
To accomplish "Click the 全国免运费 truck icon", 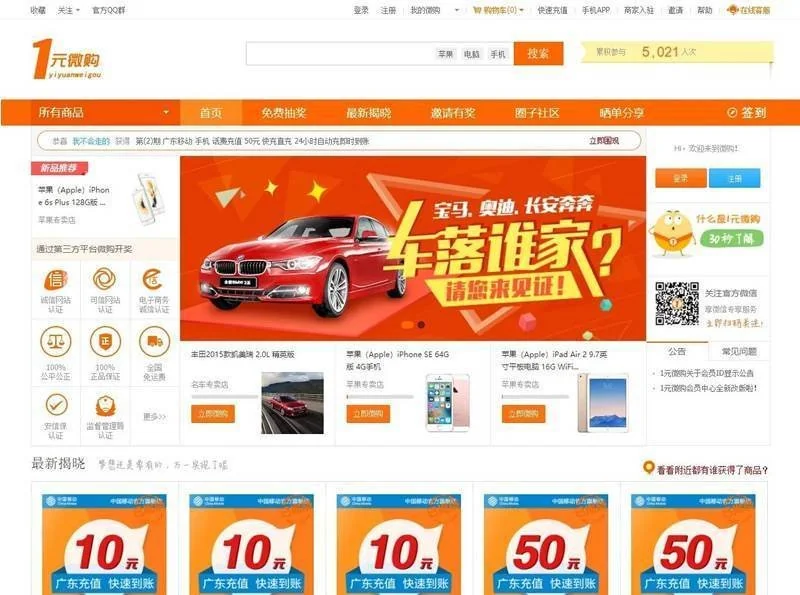I will point(154,341).
